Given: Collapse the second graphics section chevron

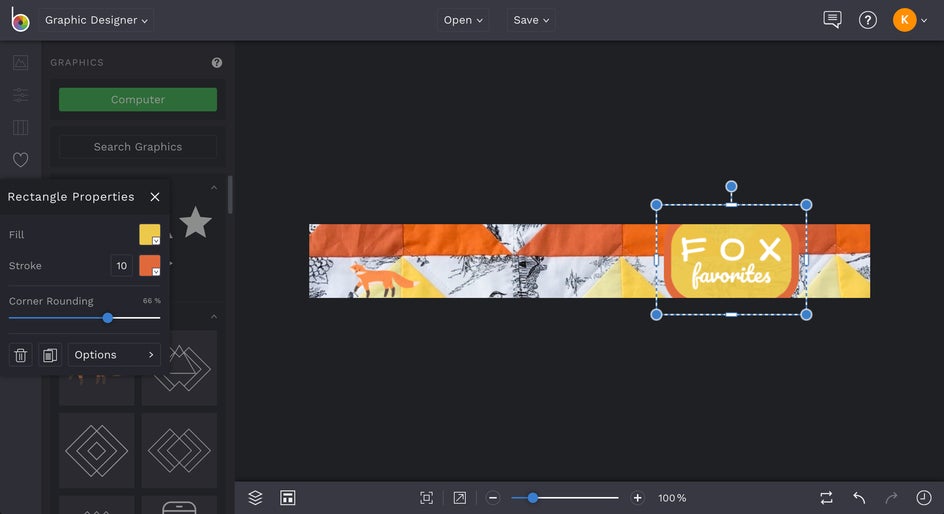Looking at the screenshot, I should (214, 317).
